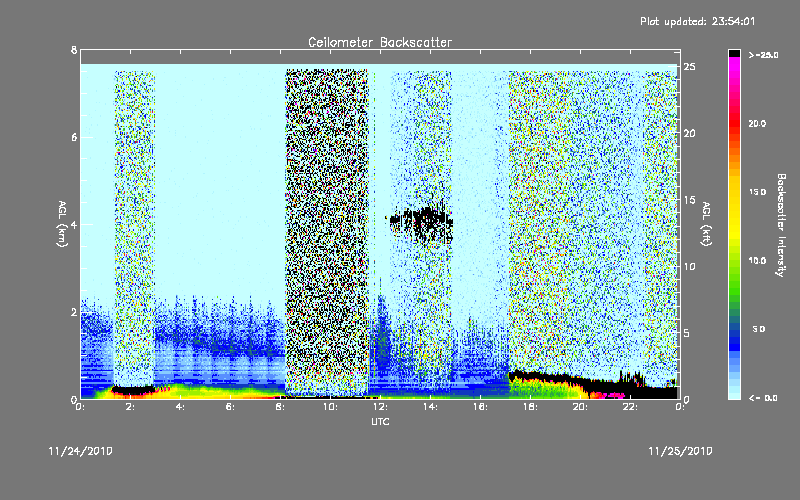Click the 25 kft tick label on right axis
This screenshot has width=800, height=500.
689,67
